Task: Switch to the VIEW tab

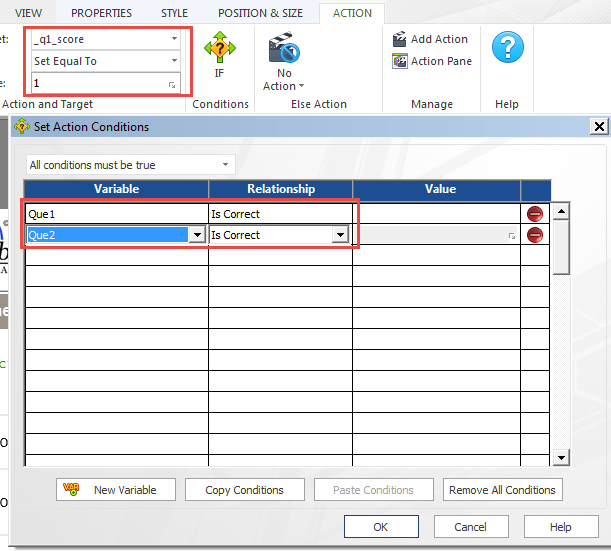Action: 28,13
